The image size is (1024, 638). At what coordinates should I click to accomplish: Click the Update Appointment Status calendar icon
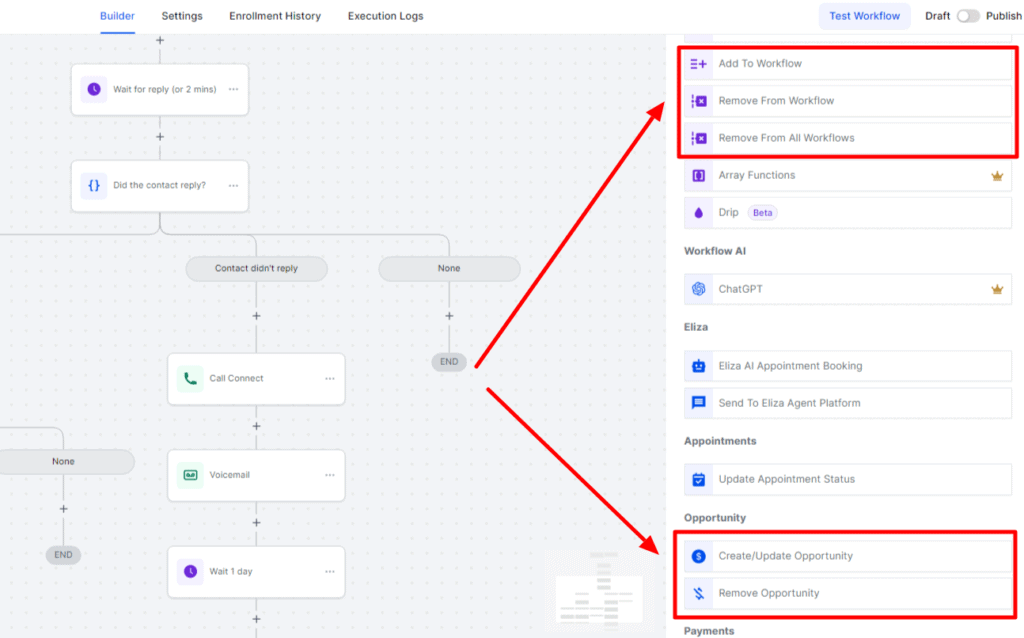[x=698, y=479]
